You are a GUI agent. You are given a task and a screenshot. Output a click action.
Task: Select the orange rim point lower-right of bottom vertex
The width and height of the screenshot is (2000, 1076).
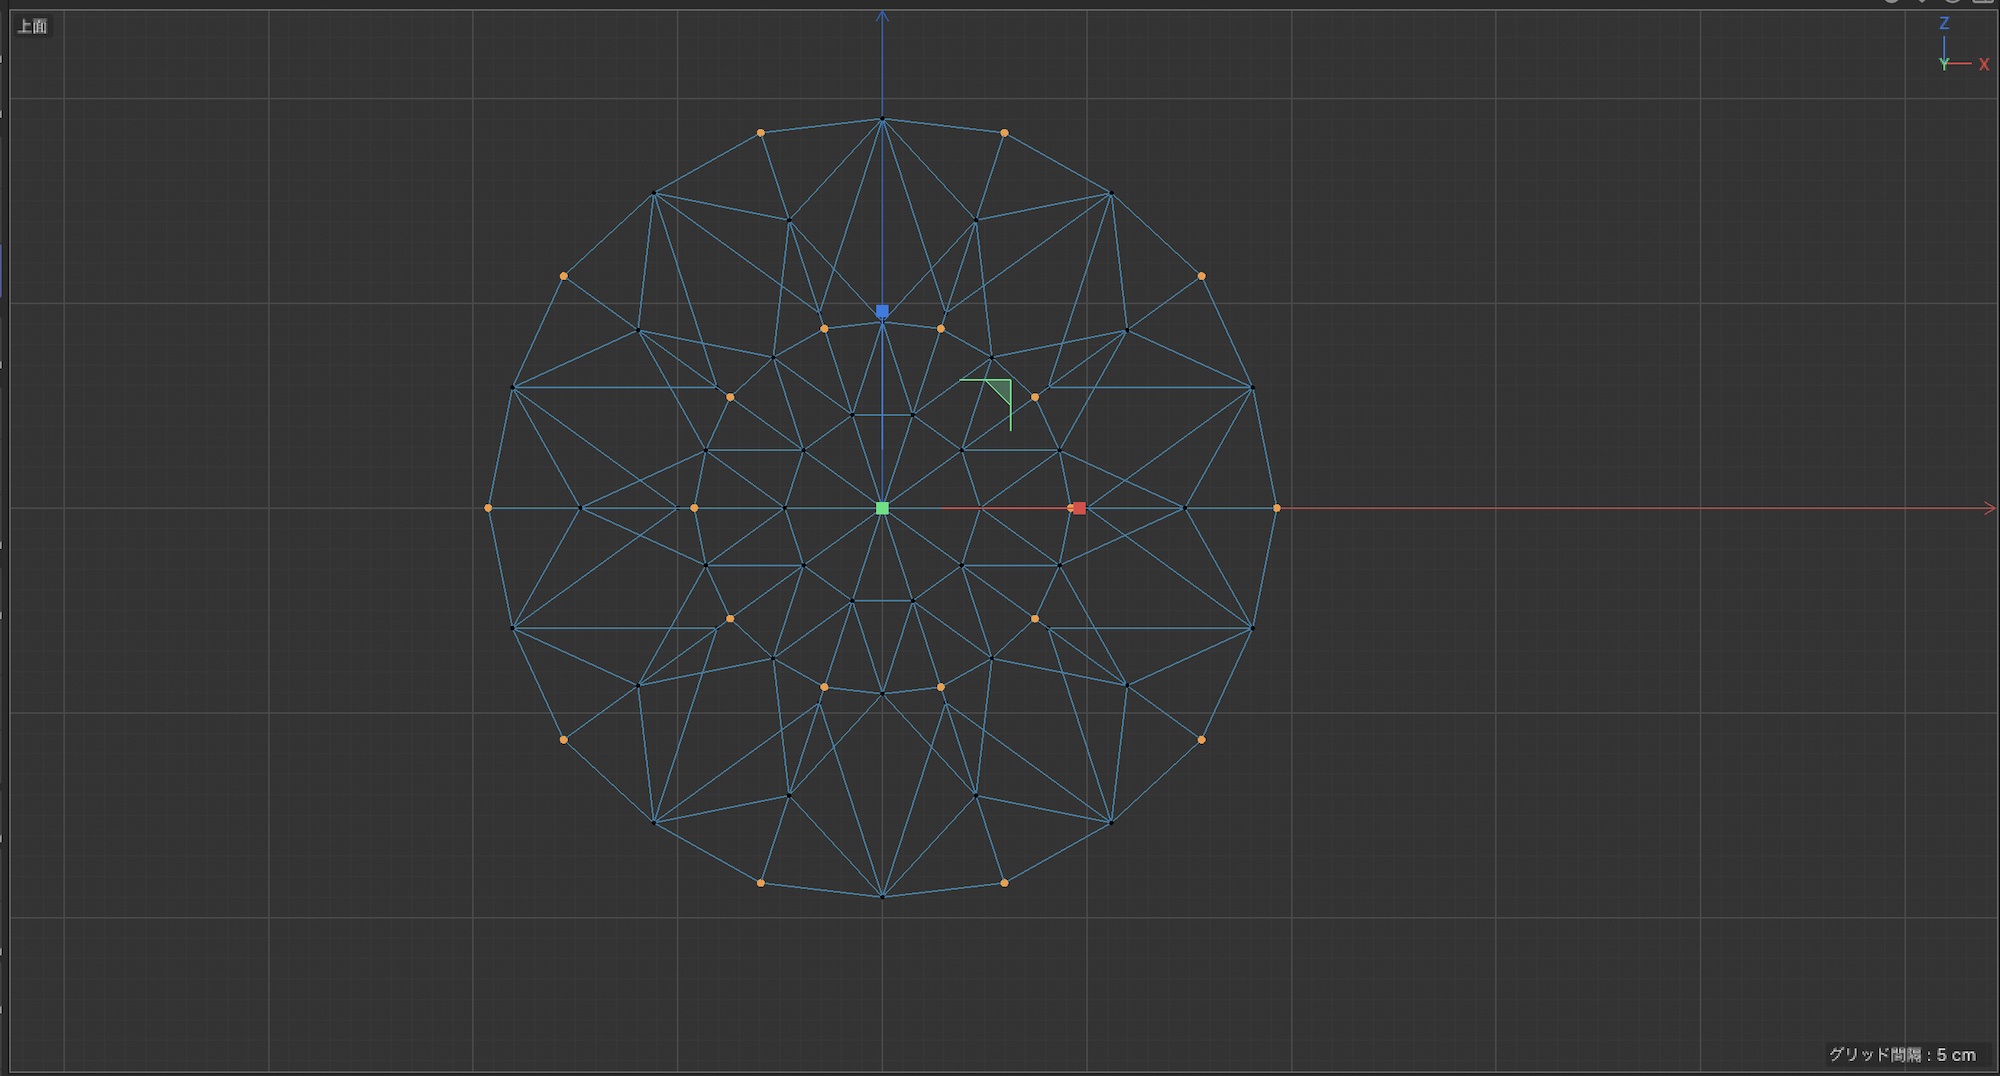pos(1004,883)
